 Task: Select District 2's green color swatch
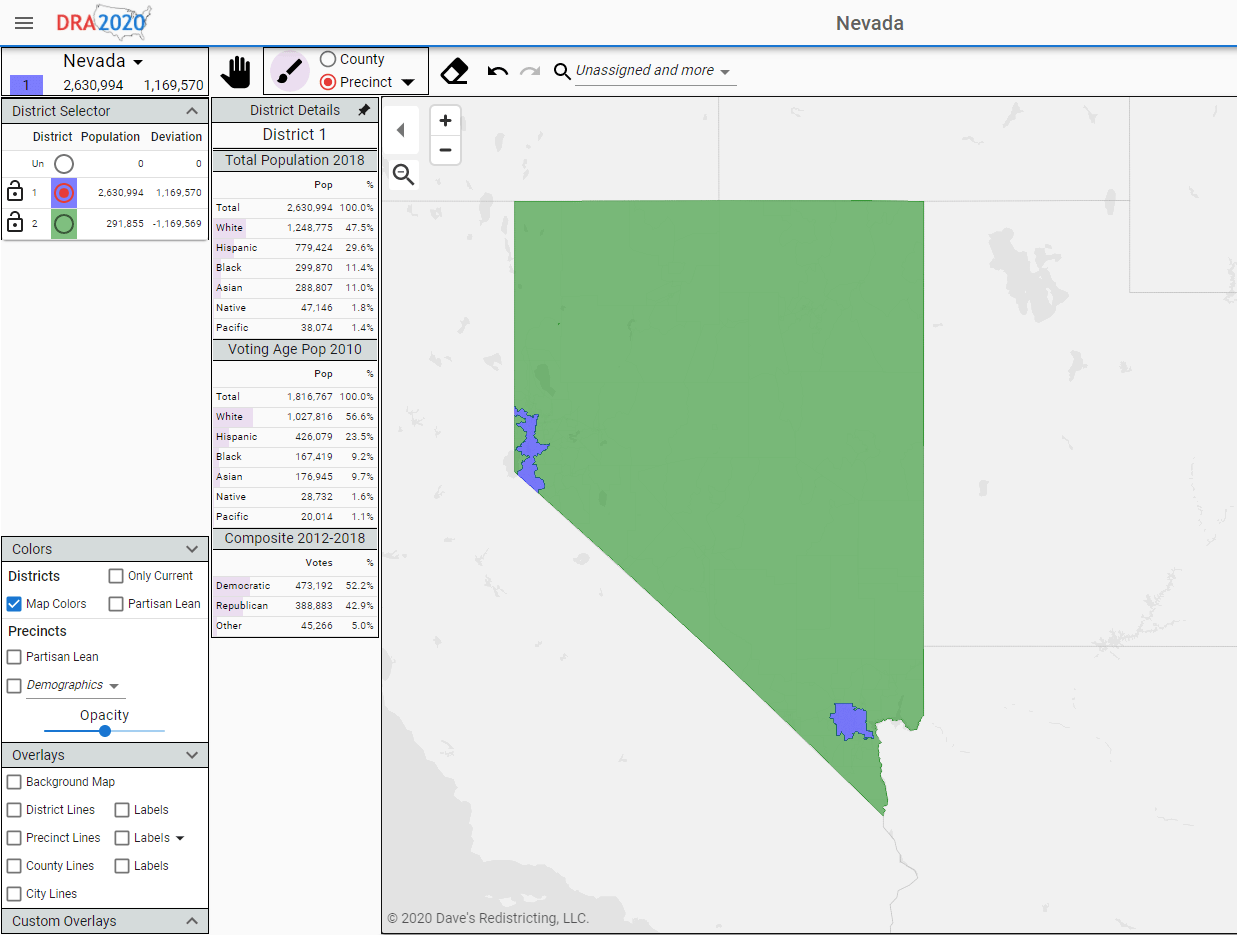(65, 224)
